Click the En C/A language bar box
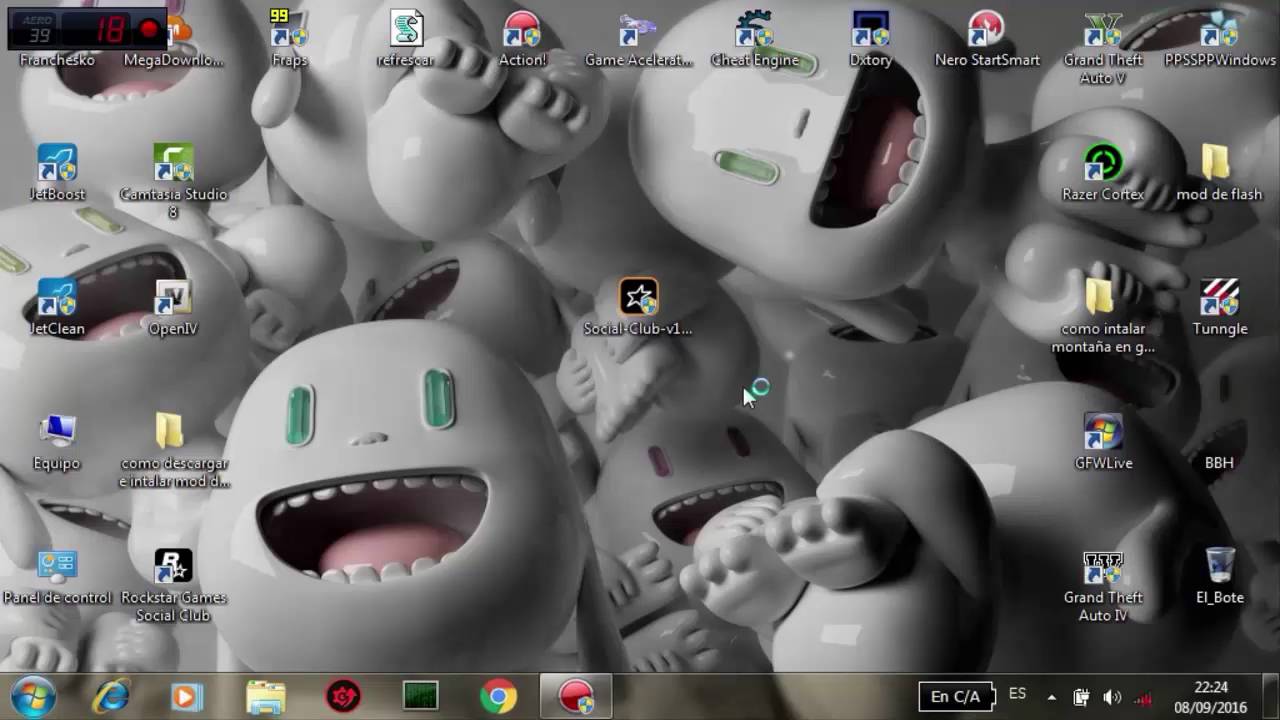1280x720 pixels. click(956, 696)
